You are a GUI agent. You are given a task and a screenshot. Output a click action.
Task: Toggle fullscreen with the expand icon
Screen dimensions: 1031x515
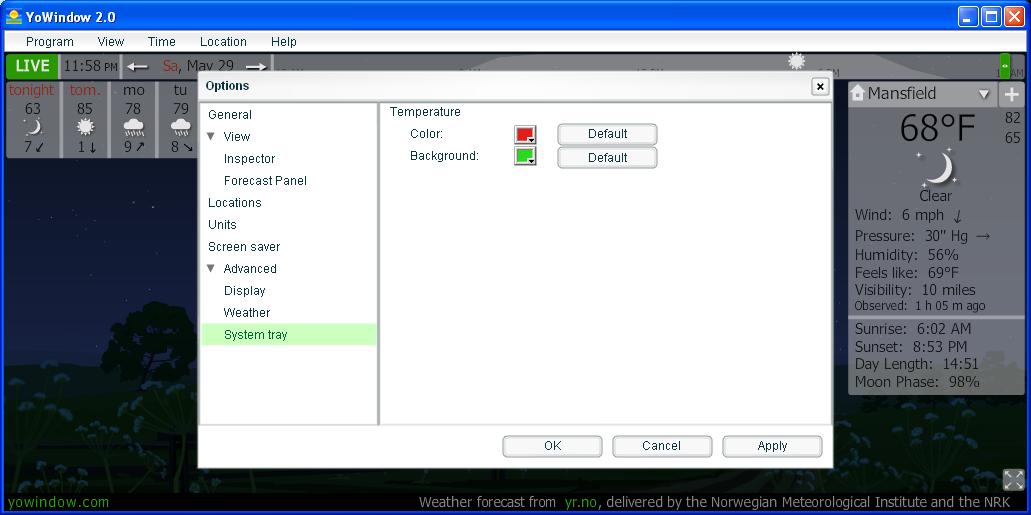tap(1013, 479)
